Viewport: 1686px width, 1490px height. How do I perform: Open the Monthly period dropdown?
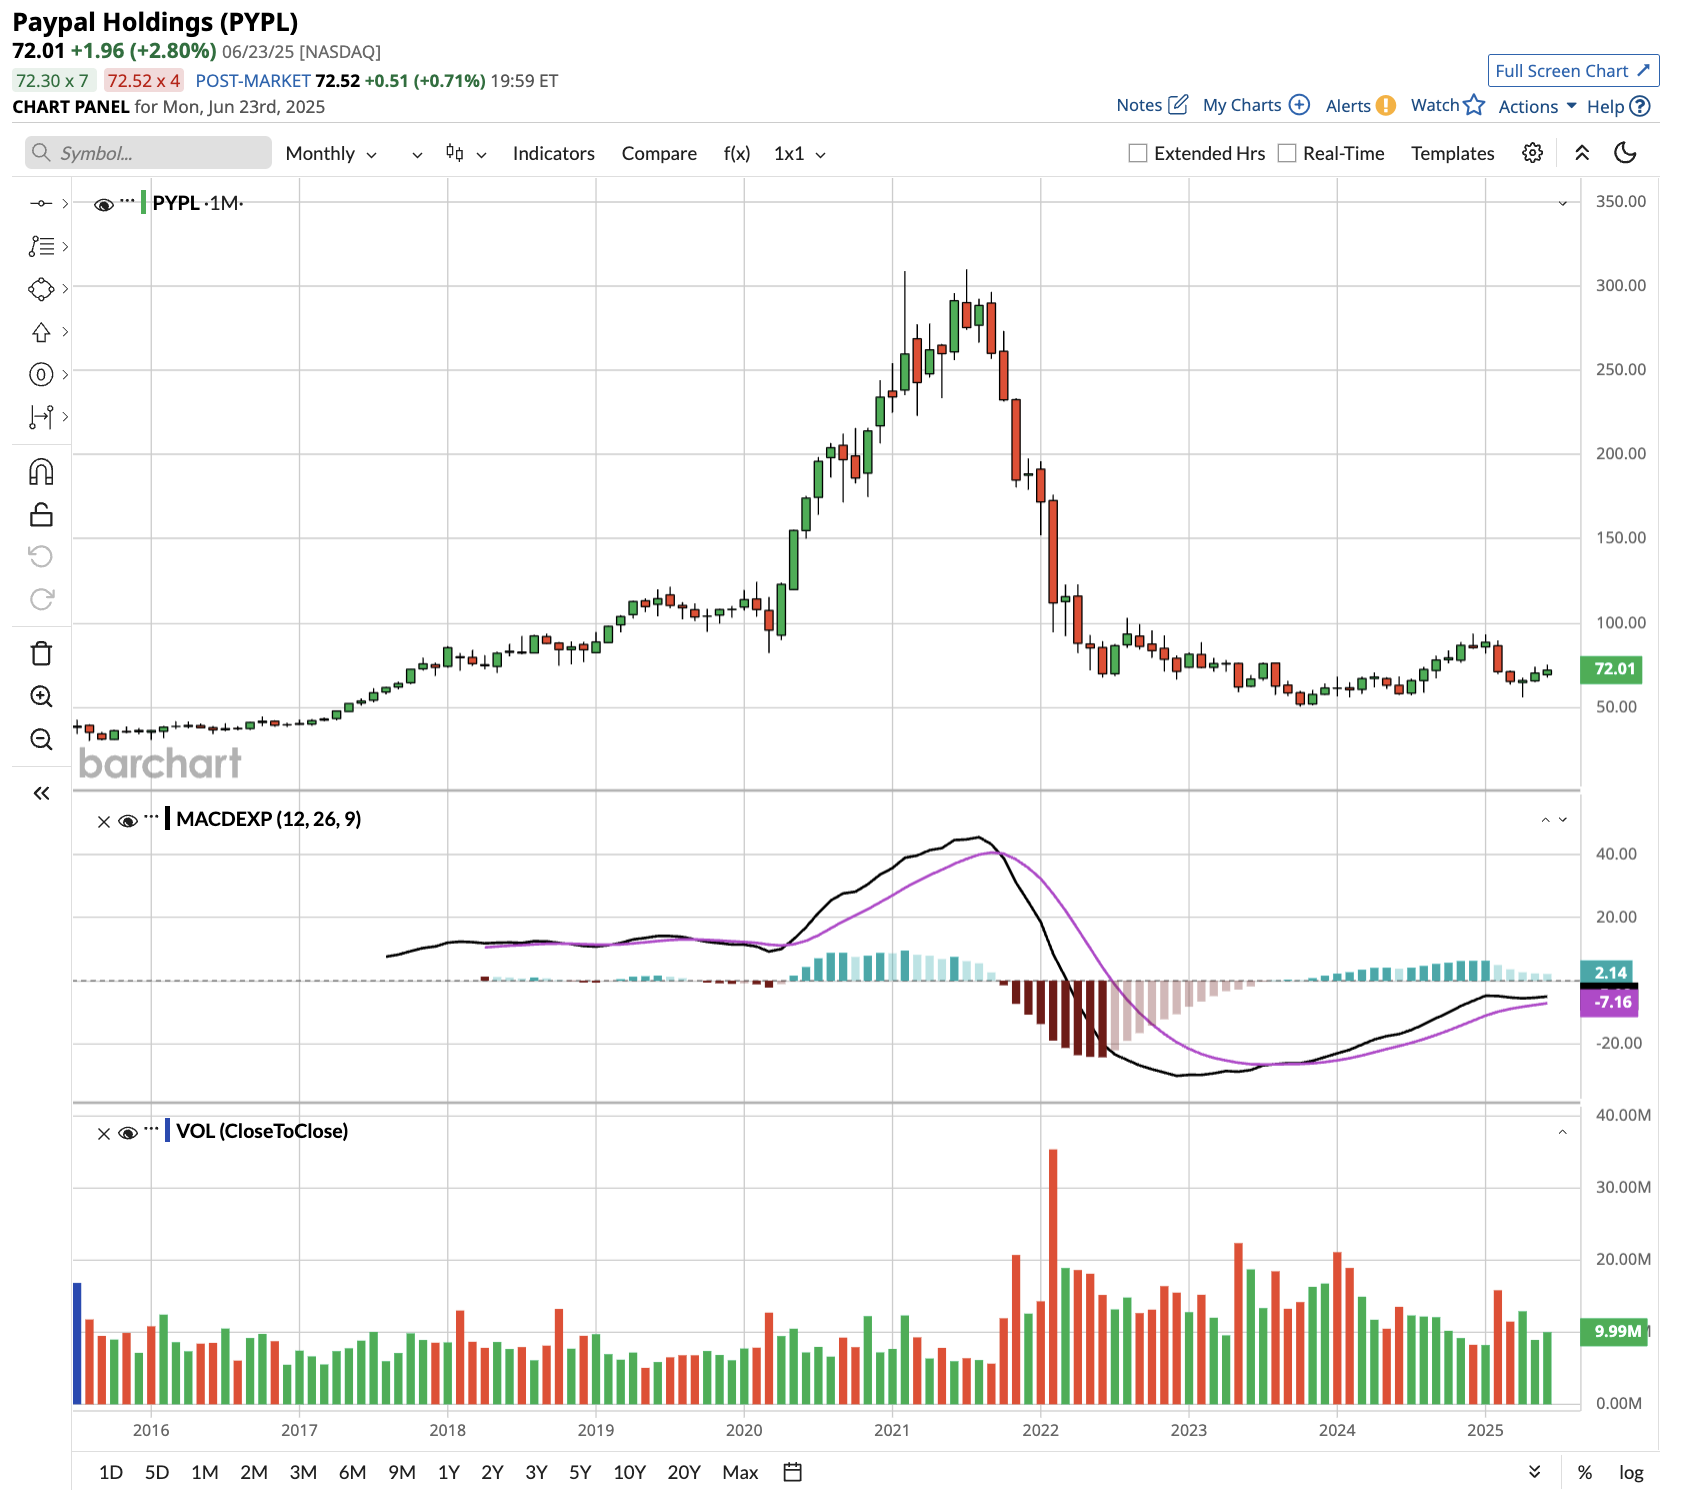pos(331,153)
